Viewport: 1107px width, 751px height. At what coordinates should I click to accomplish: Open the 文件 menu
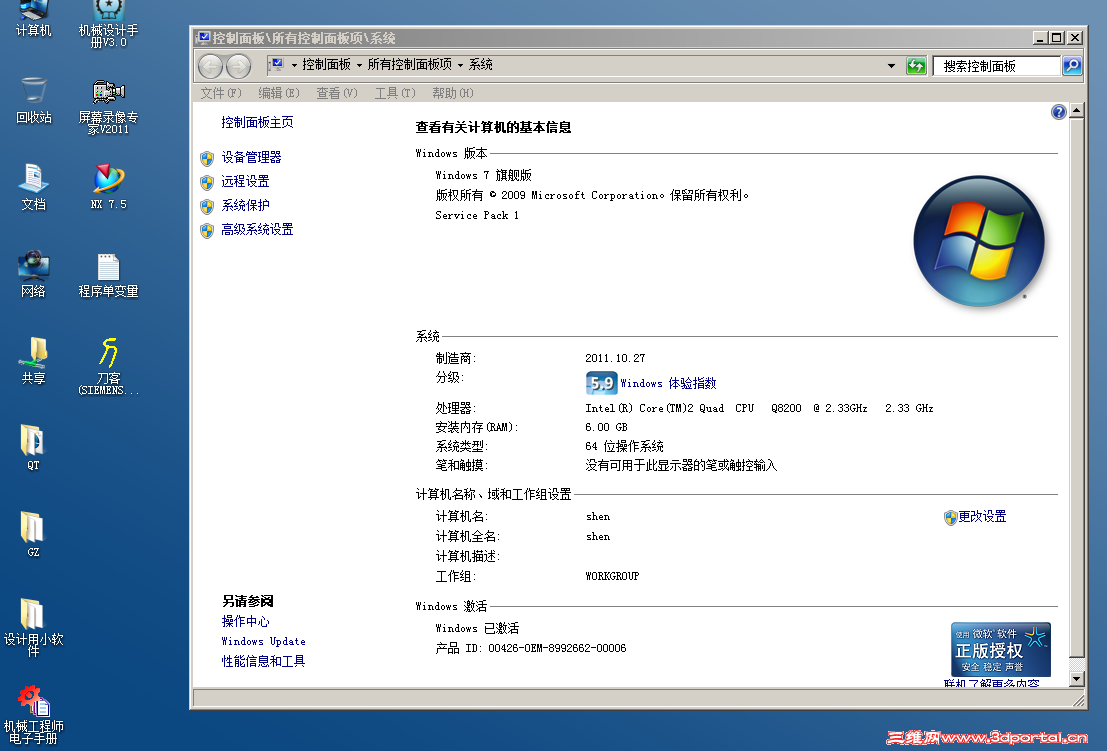coord(220,92)
